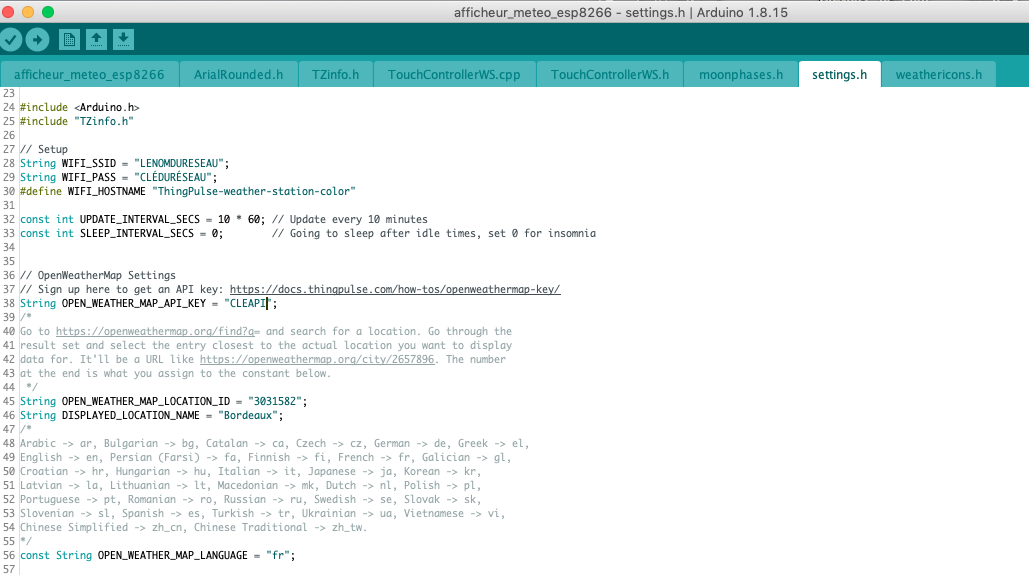The image size is (1029, 575).
Task: Create a new sketch with New icon
Action: tap(69, 39)
